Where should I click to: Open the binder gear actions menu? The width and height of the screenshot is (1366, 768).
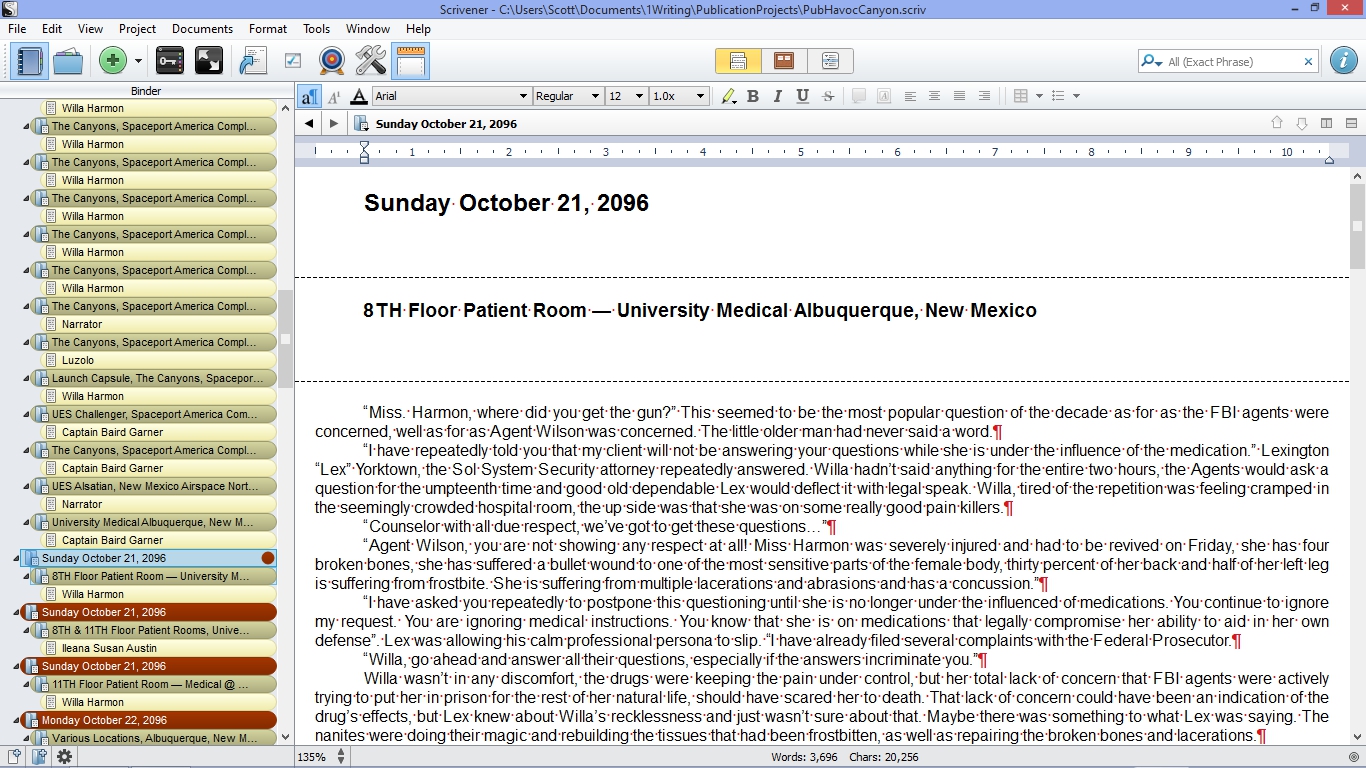[x=64, y=757]
